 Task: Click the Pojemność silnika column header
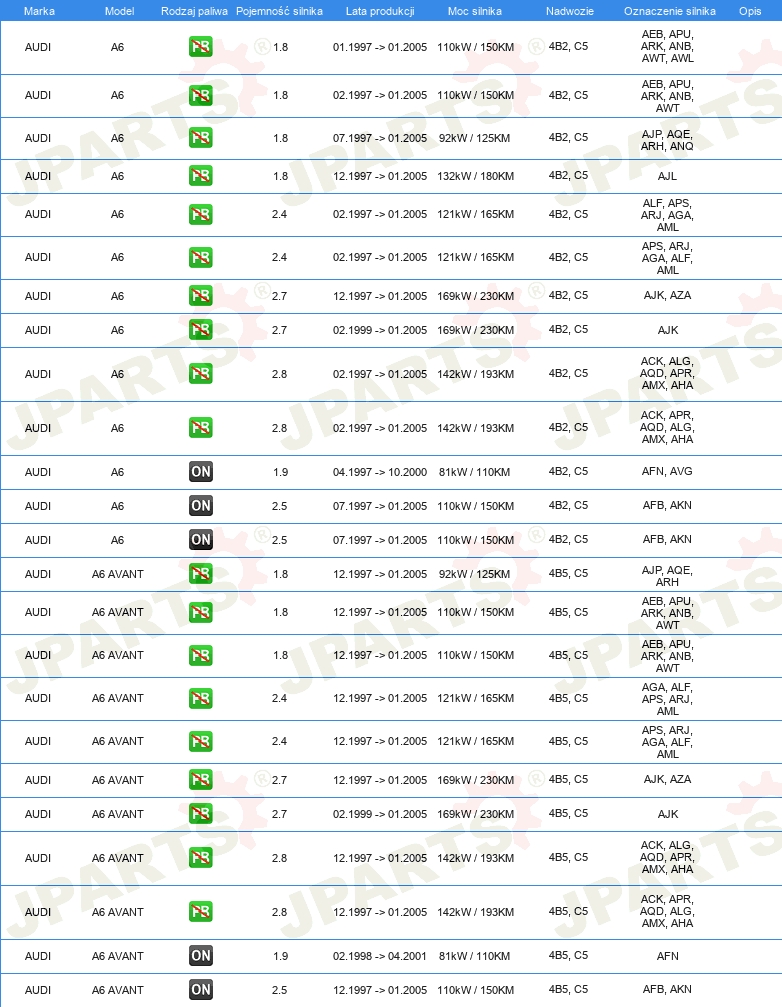pyautogui.click(x=279, y=11)
